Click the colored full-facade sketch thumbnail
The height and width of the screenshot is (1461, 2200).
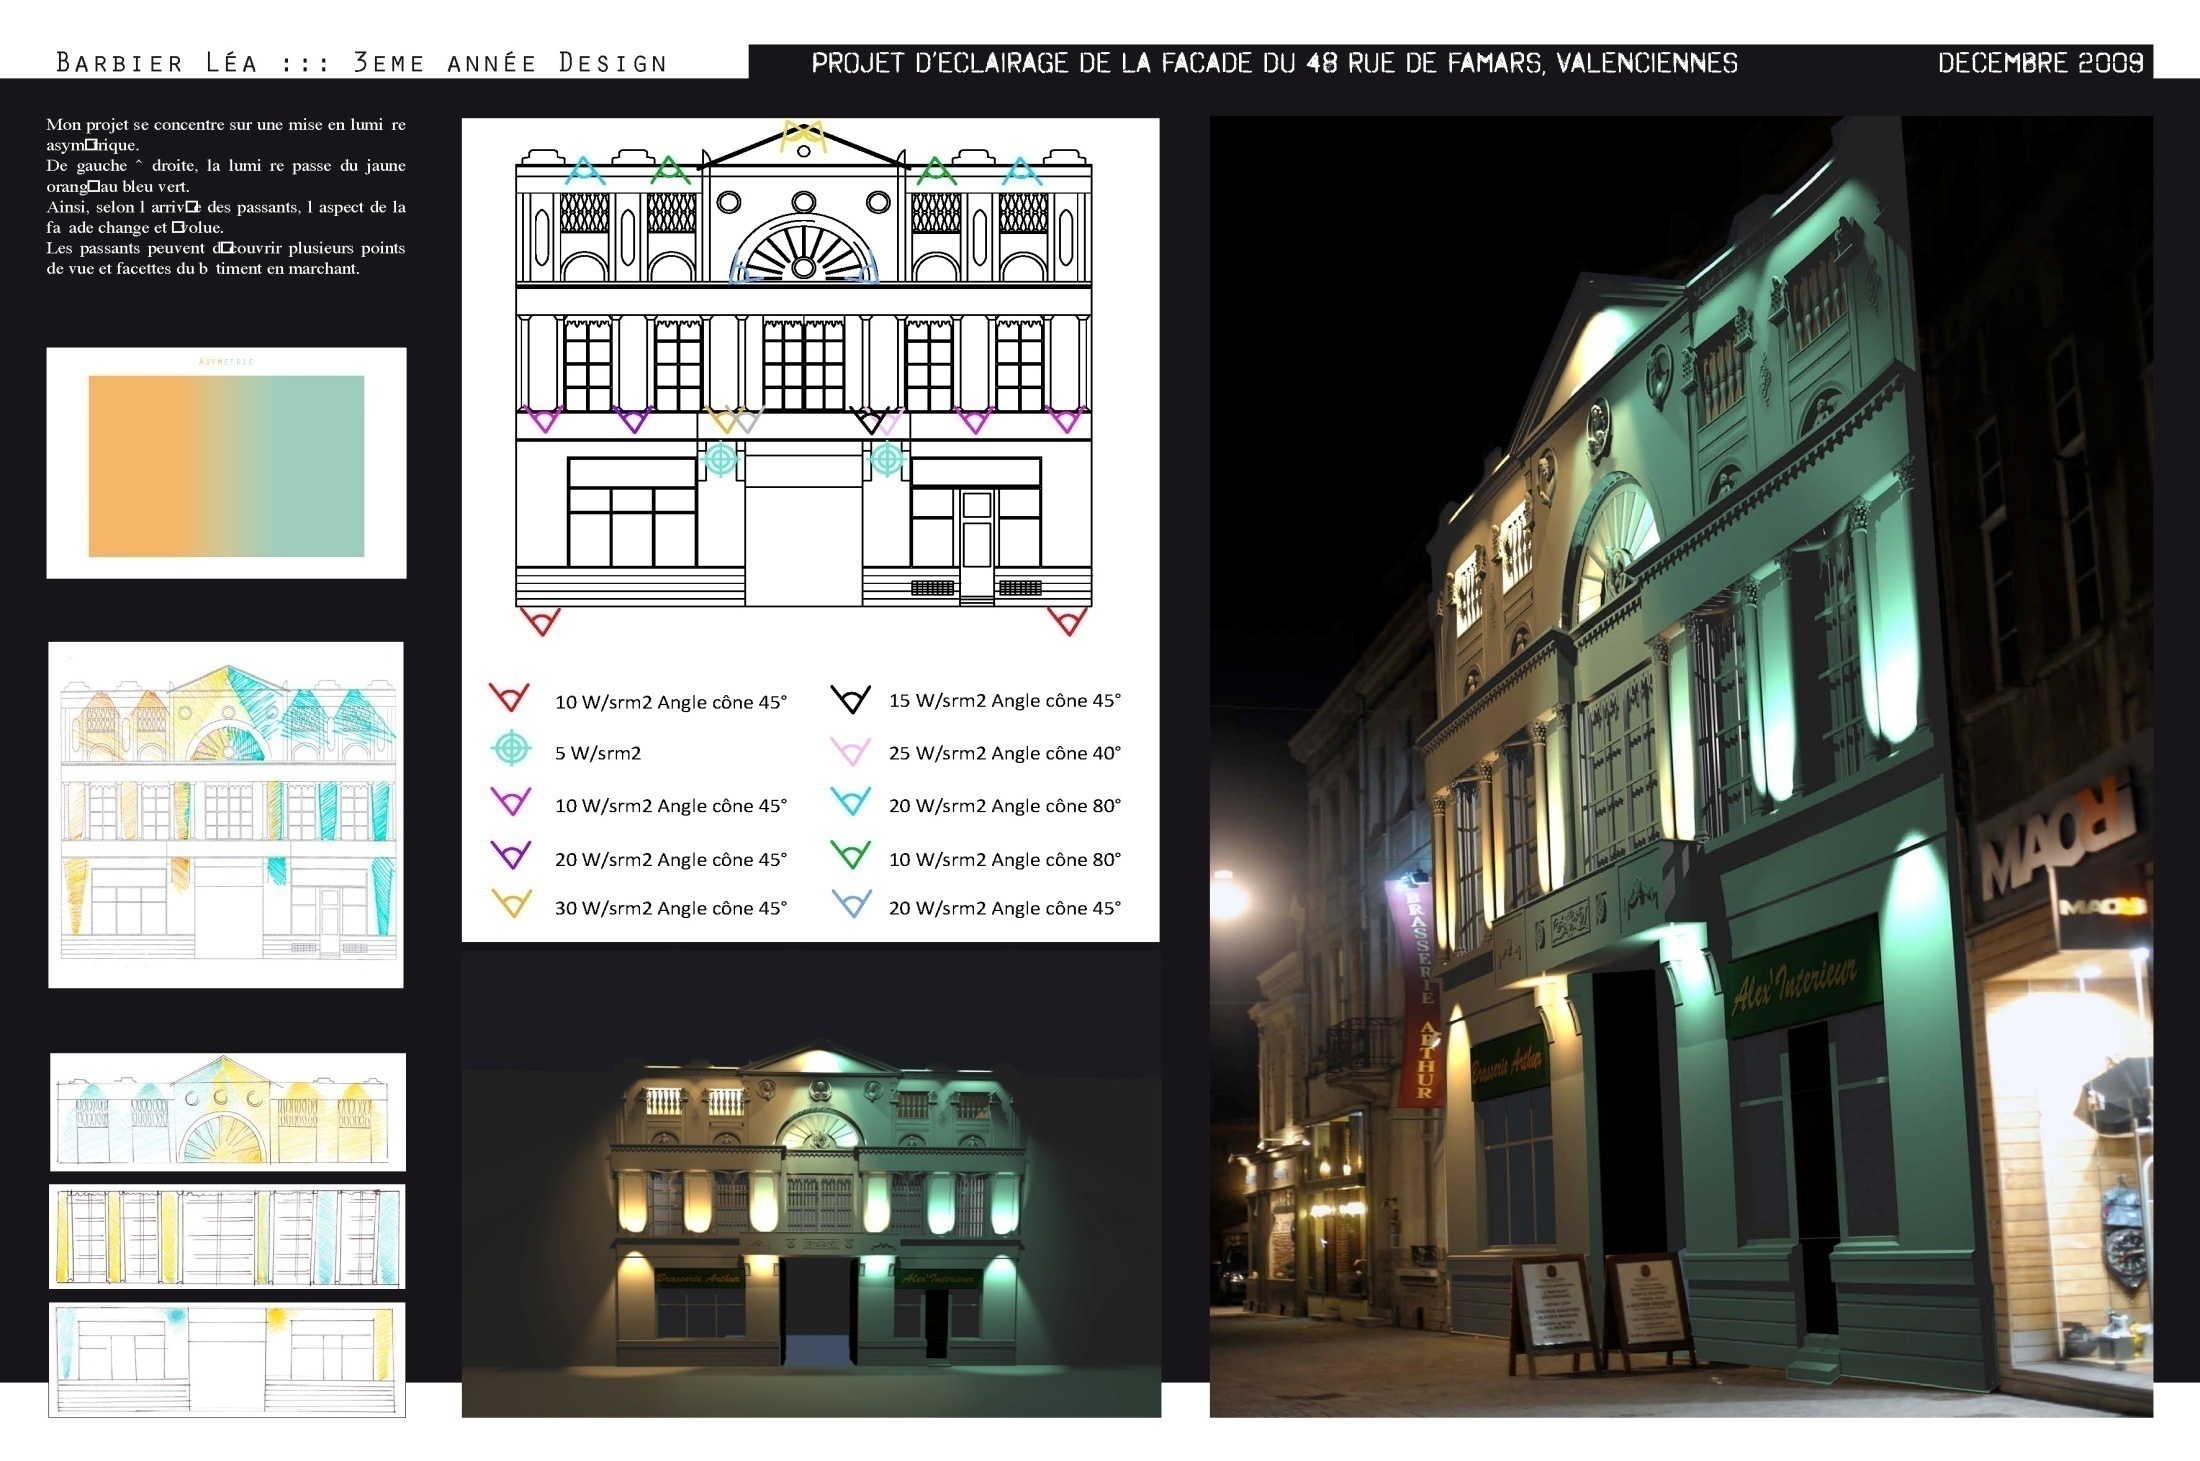(226, 815)
